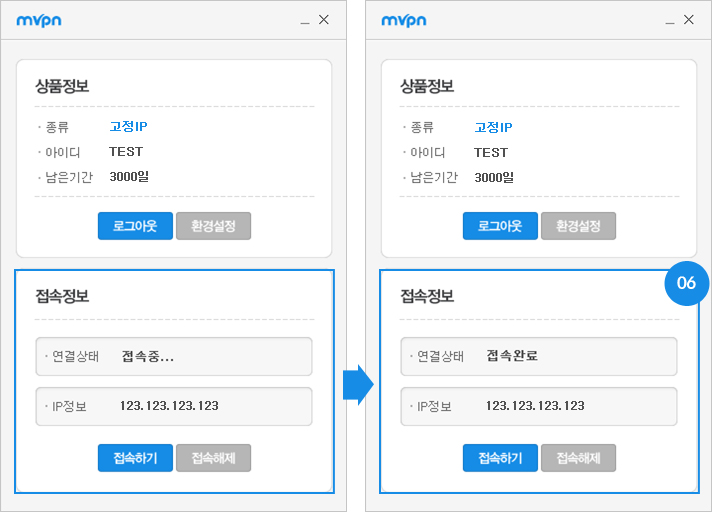Open 환경설정 in the 접속중 window
The image size is (712, 512).
click(x=213, y=226)
